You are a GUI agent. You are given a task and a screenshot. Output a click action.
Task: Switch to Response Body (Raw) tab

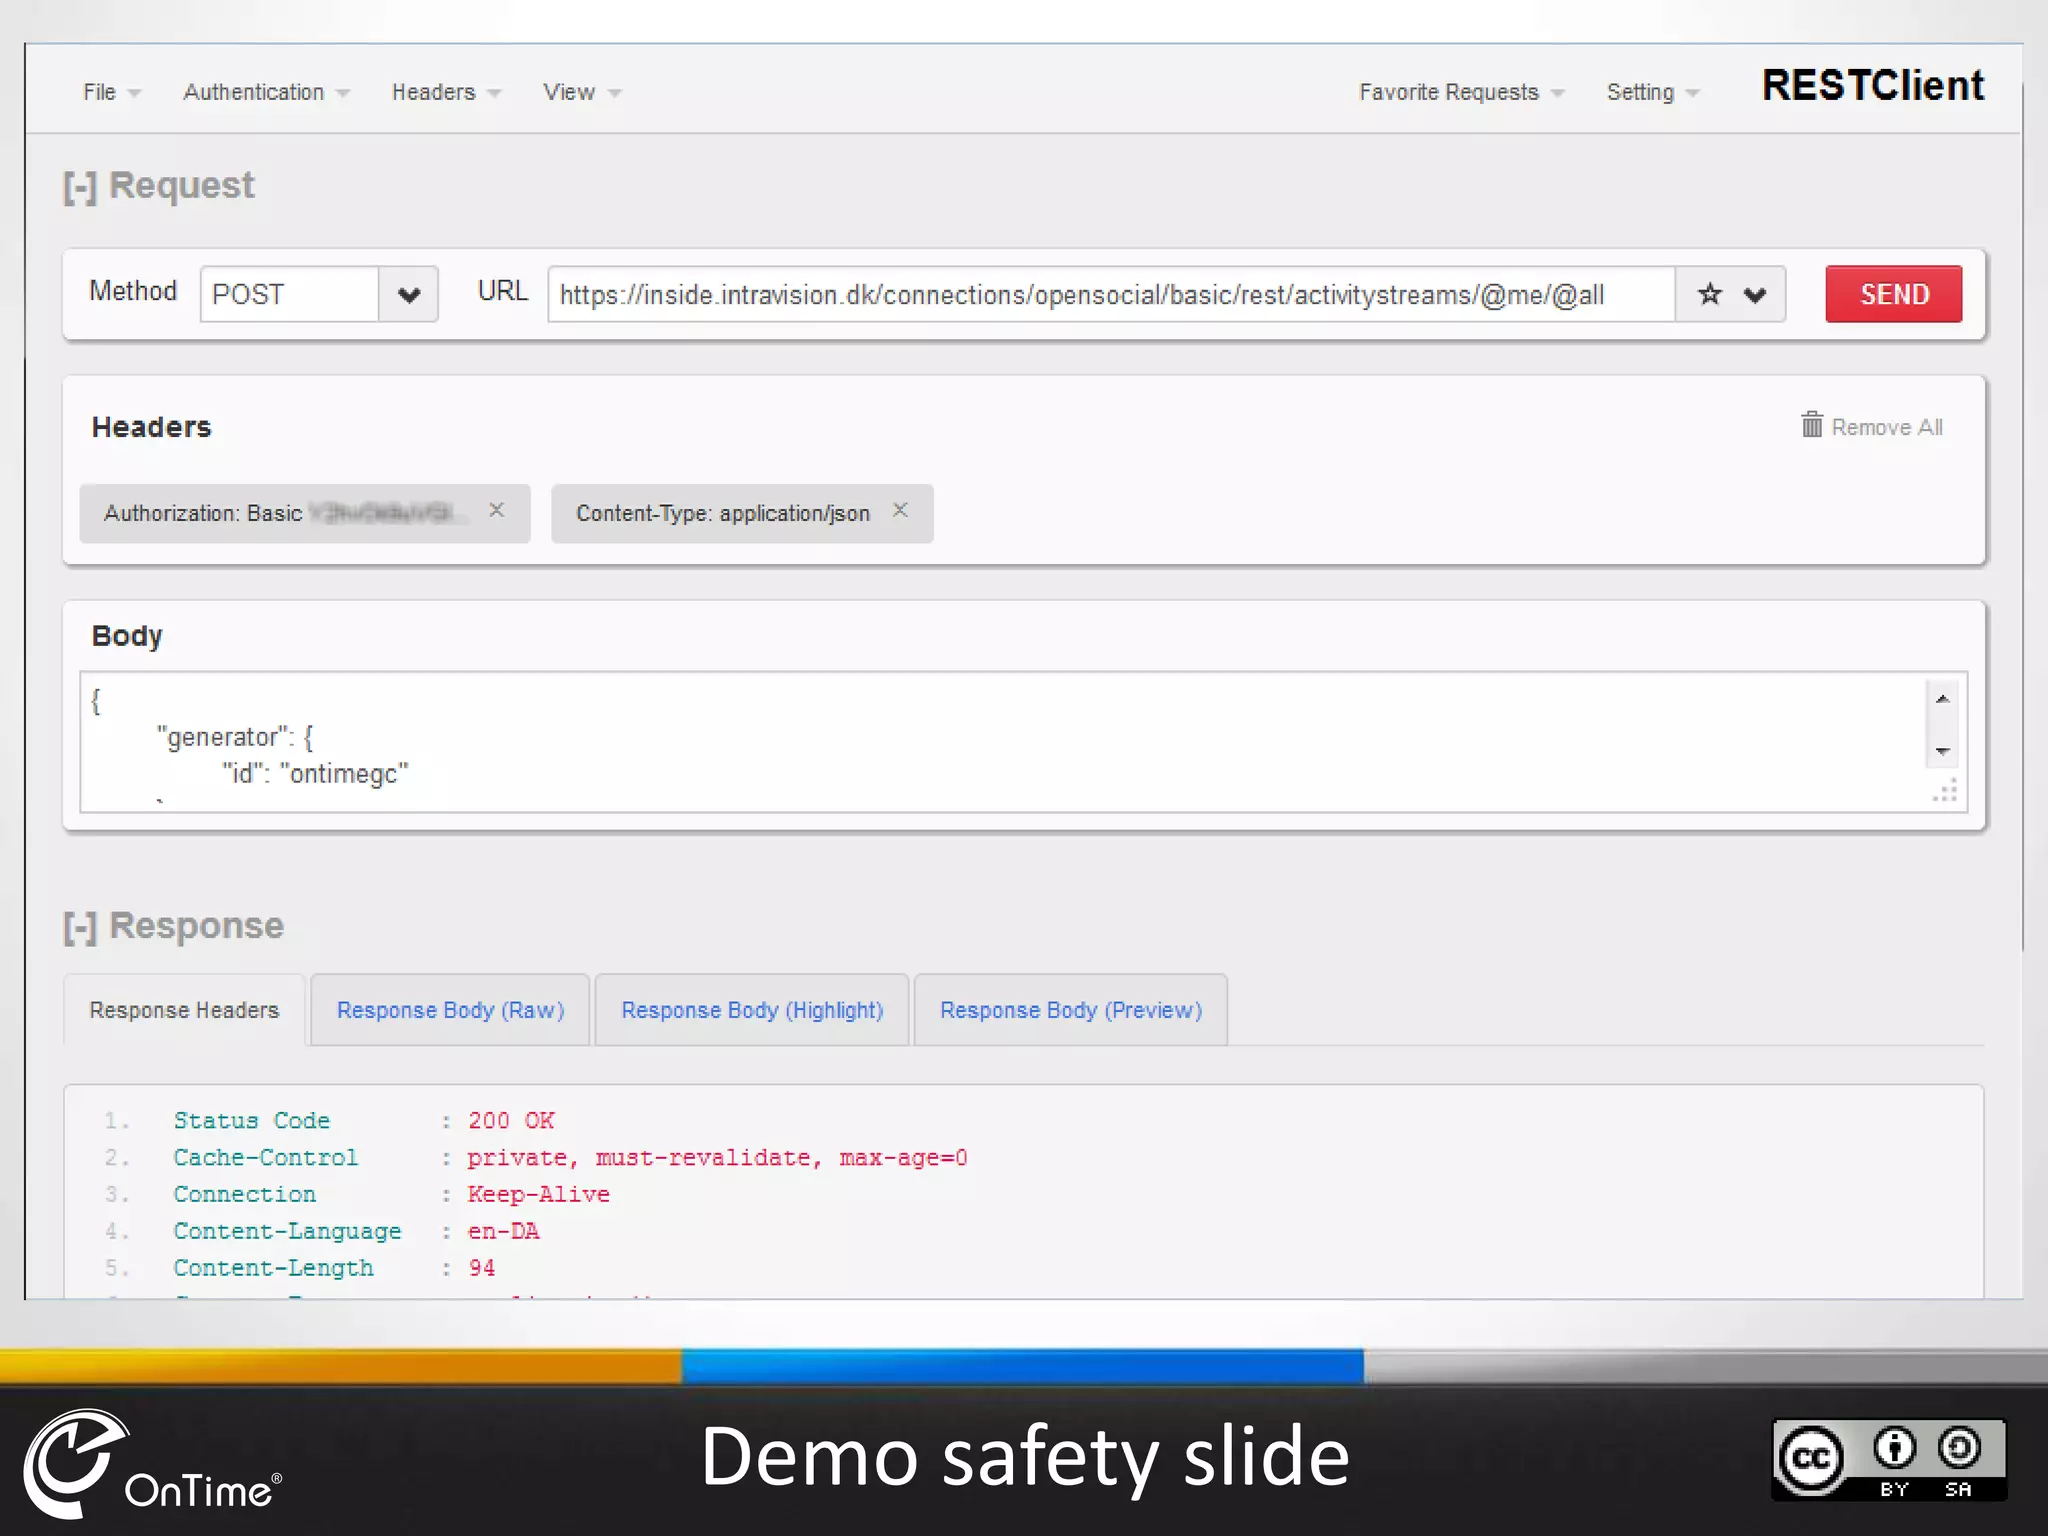pyautogui.click(x=450, y=1010)
